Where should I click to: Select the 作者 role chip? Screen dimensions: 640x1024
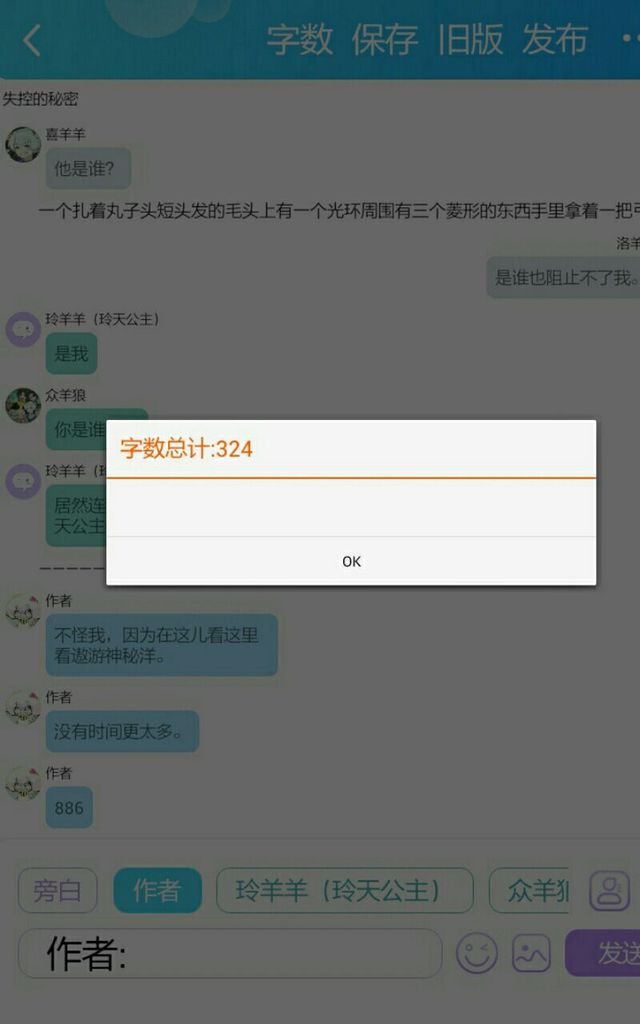[x=157, y=890]
